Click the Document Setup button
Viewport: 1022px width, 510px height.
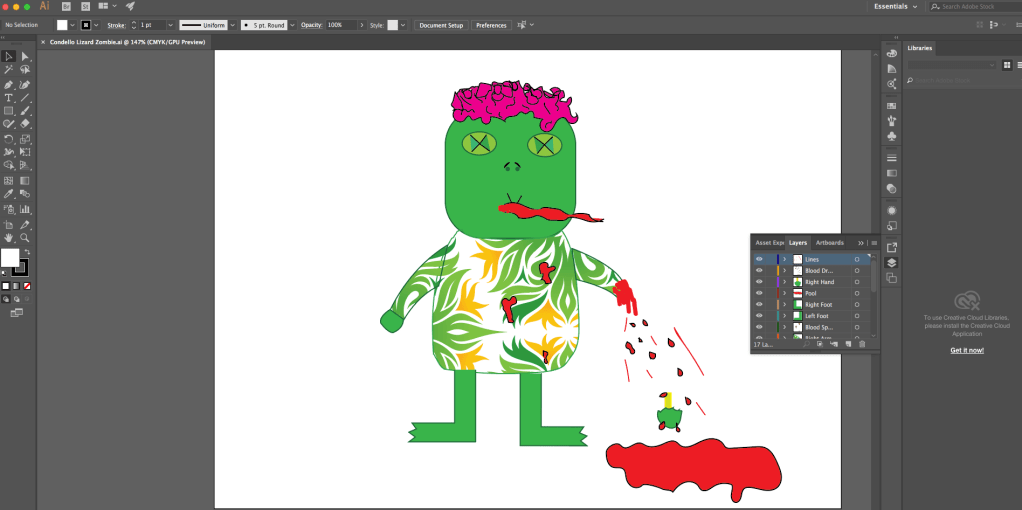tap(441, 24)
